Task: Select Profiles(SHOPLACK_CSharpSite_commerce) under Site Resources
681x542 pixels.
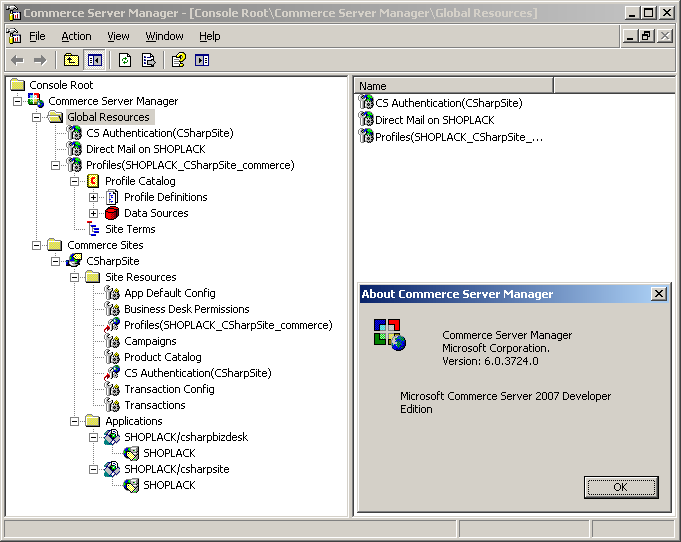Action: [228, 325]
